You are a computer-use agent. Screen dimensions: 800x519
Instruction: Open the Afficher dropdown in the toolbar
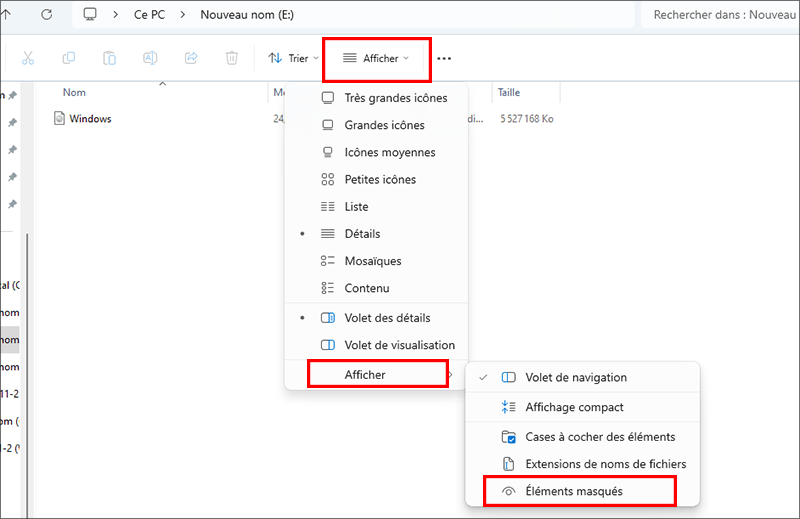click(x=377, y=59)
